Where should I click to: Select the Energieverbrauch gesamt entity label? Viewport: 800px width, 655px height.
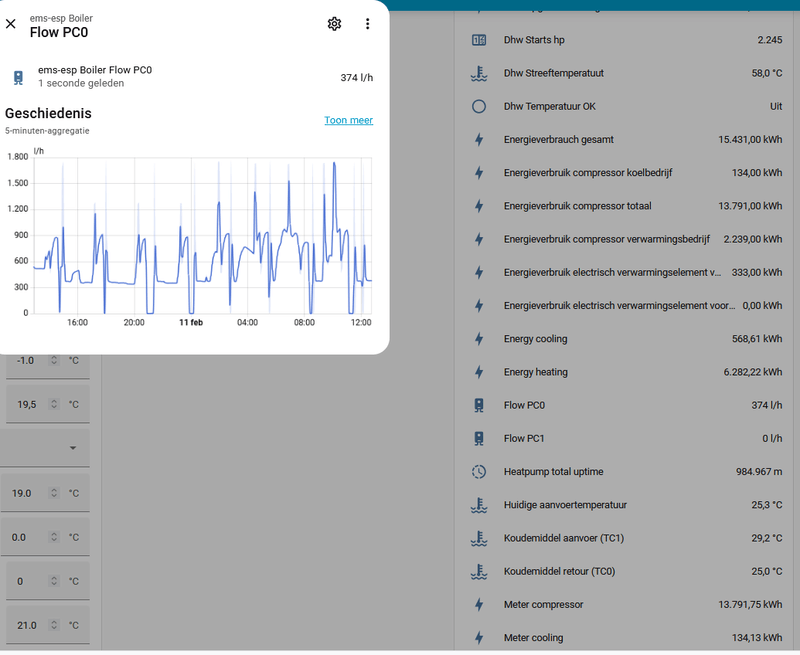559,140
